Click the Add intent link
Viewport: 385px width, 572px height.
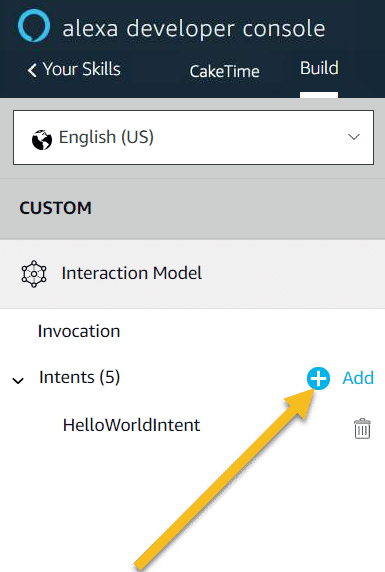pyautogui.click(x=358, y=378)
